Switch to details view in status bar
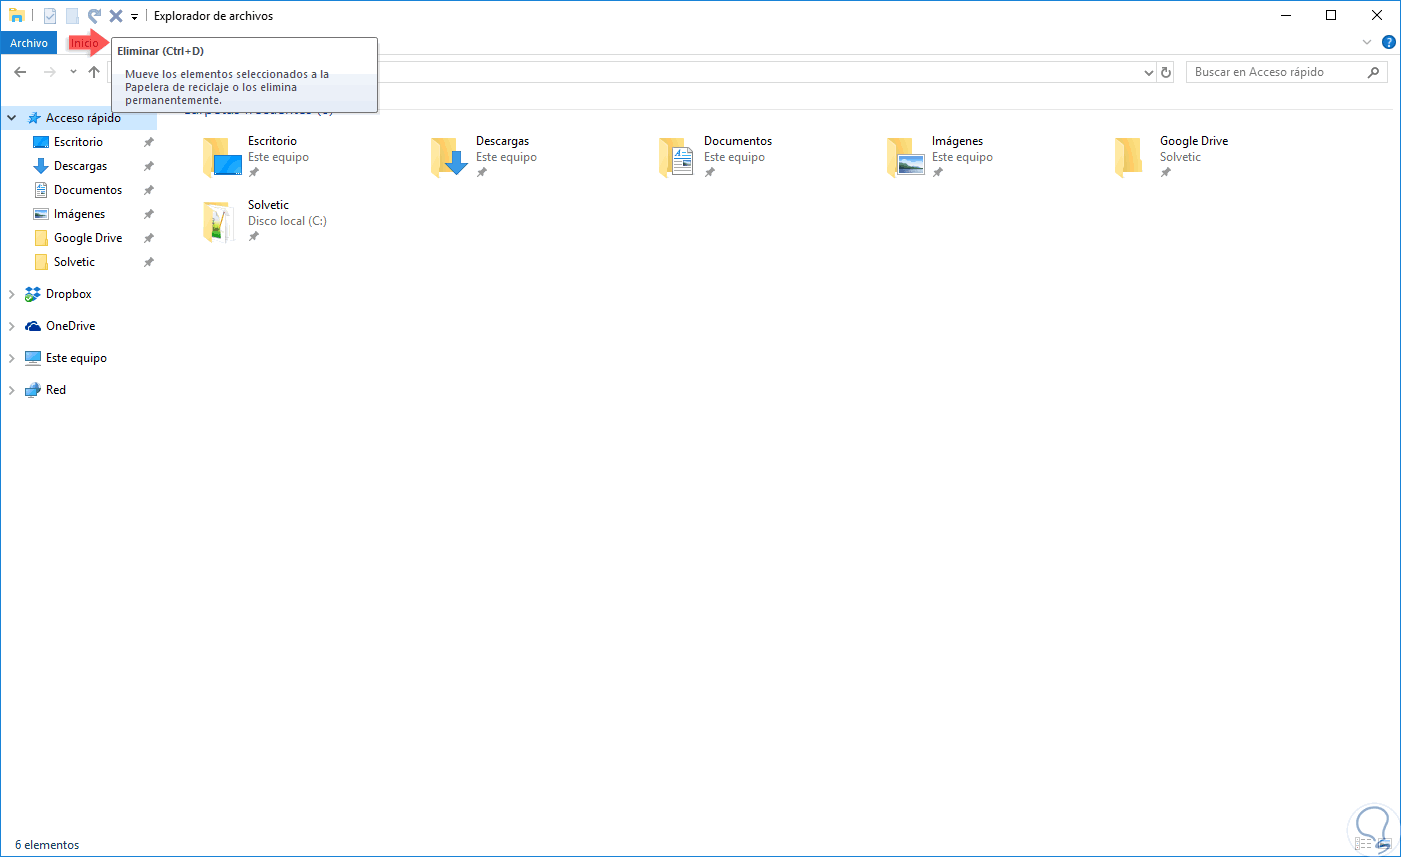Image resolution: width=1401 pixels, height=857 pixels. [x=1365, y=845]
